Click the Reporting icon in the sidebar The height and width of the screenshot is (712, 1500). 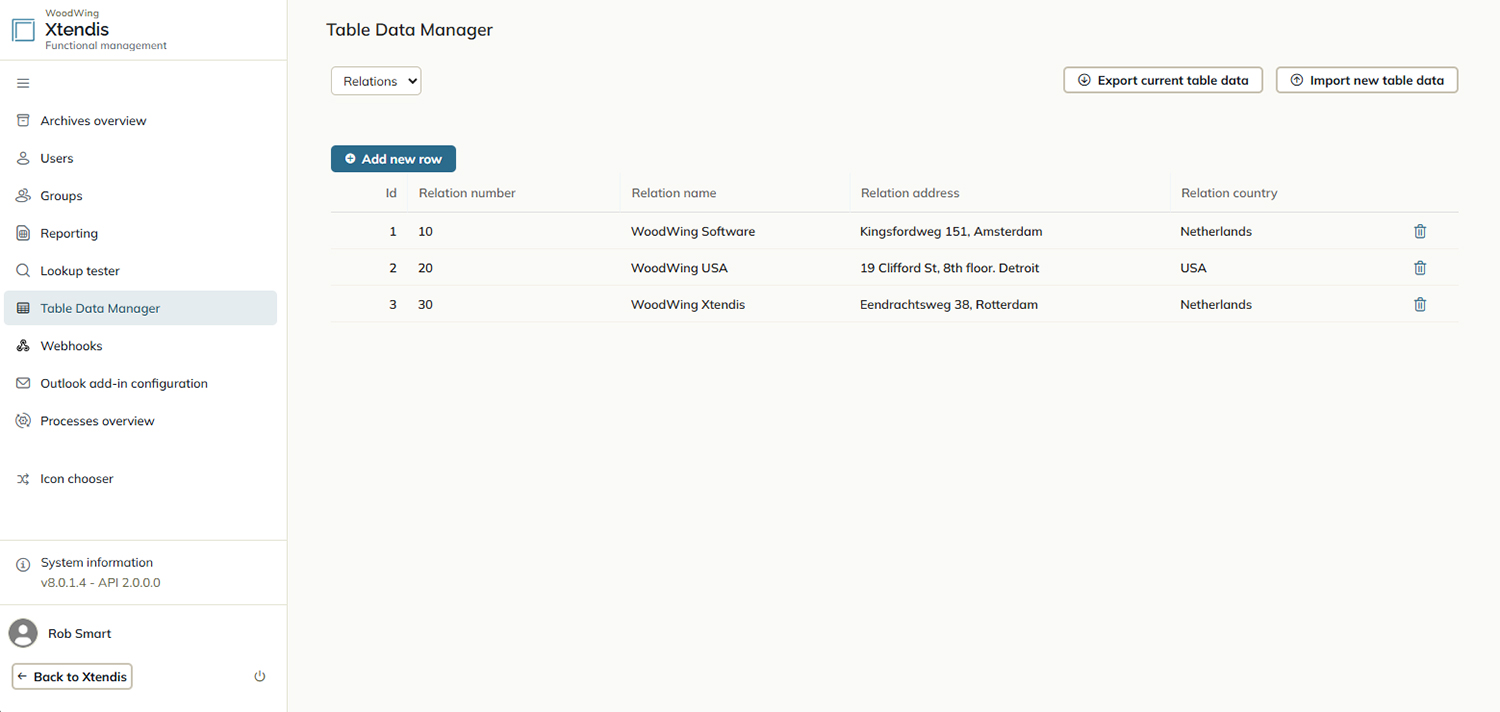point(23,233)
